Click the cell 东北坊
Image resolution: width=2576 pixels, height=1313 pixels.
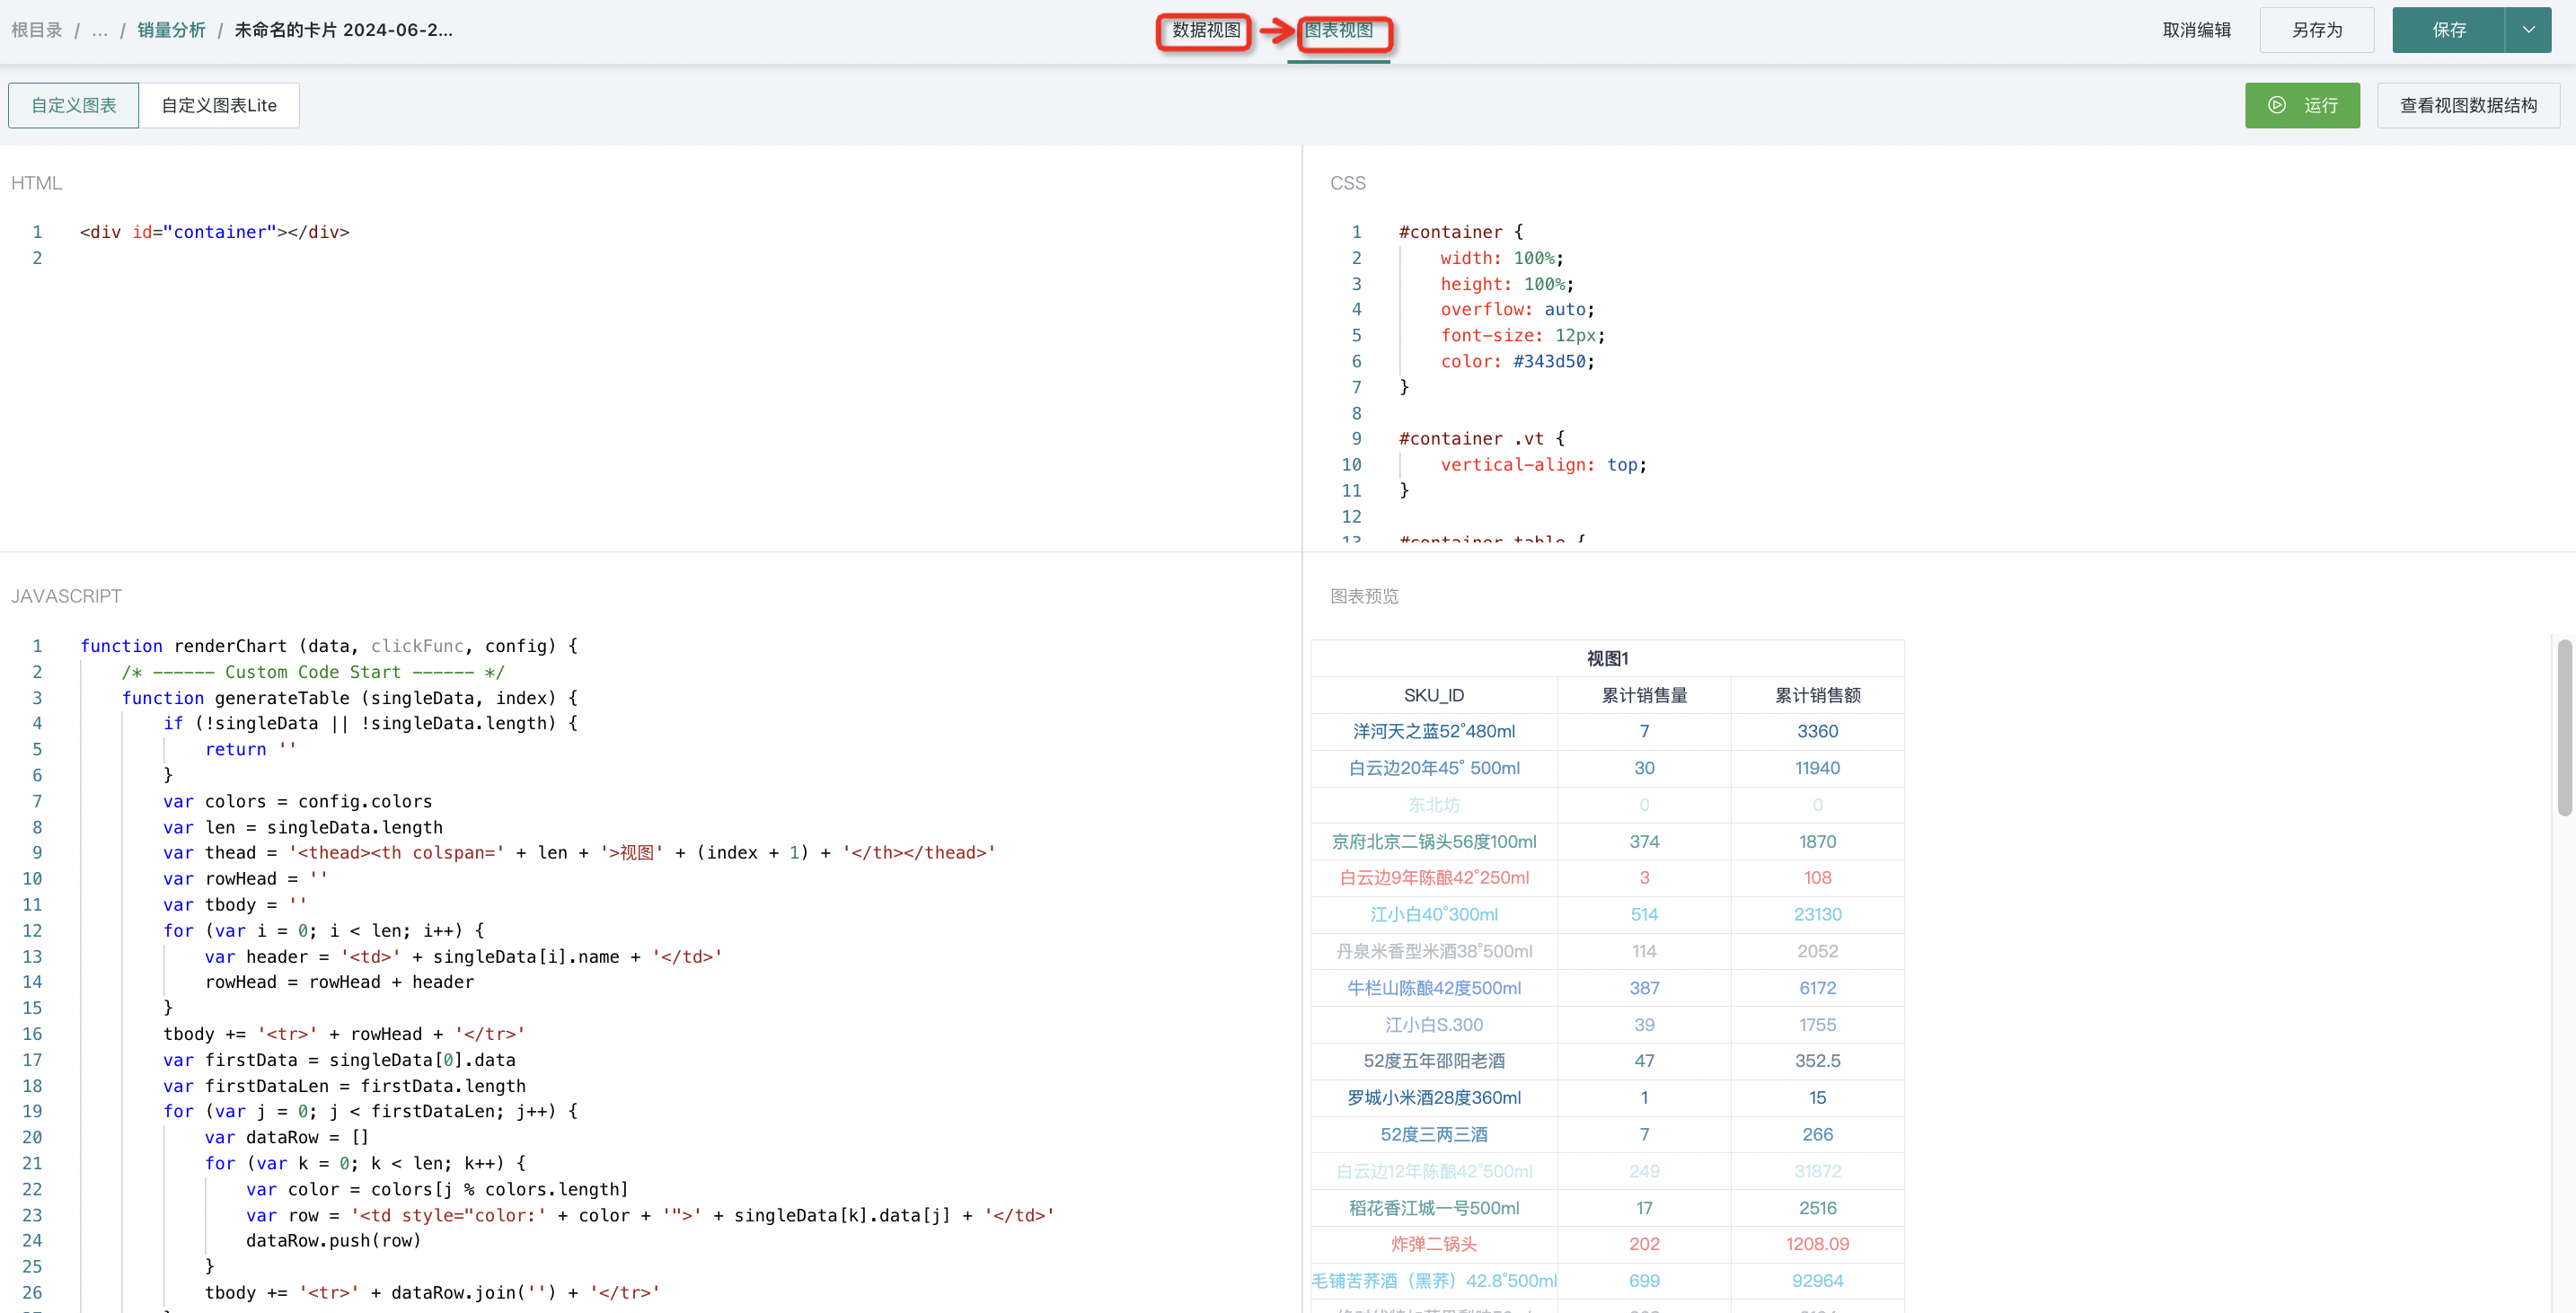tap(1433, 805)
